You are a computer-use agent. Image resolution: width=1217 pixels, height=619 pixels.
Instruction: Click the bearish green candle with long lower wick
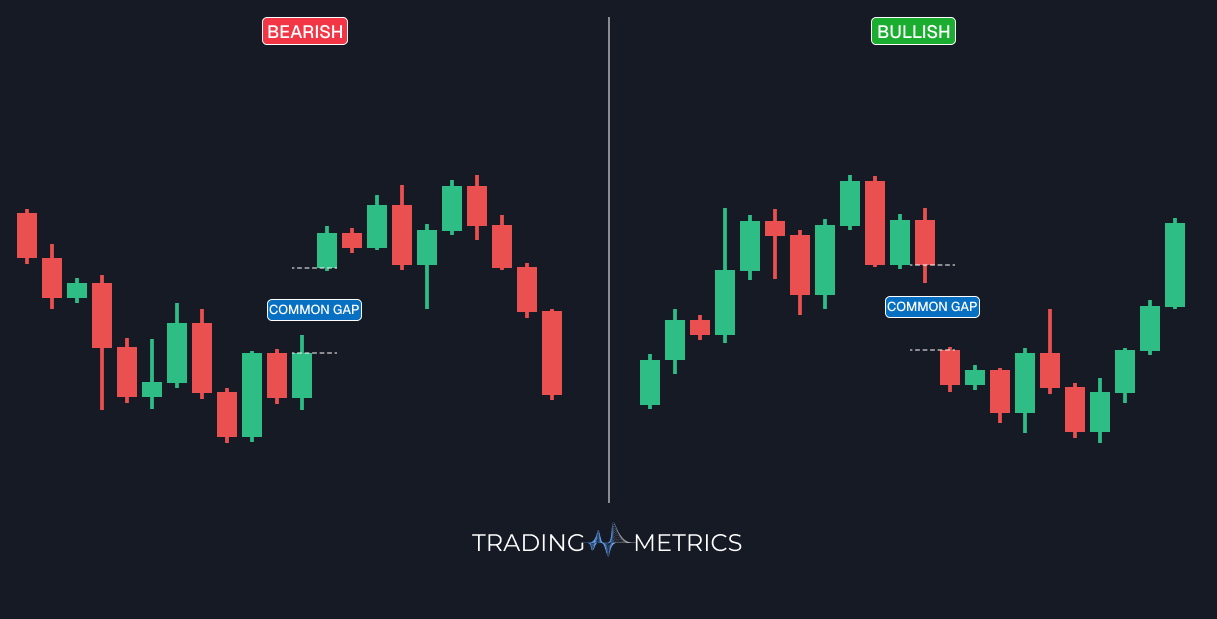click(427, 248)
